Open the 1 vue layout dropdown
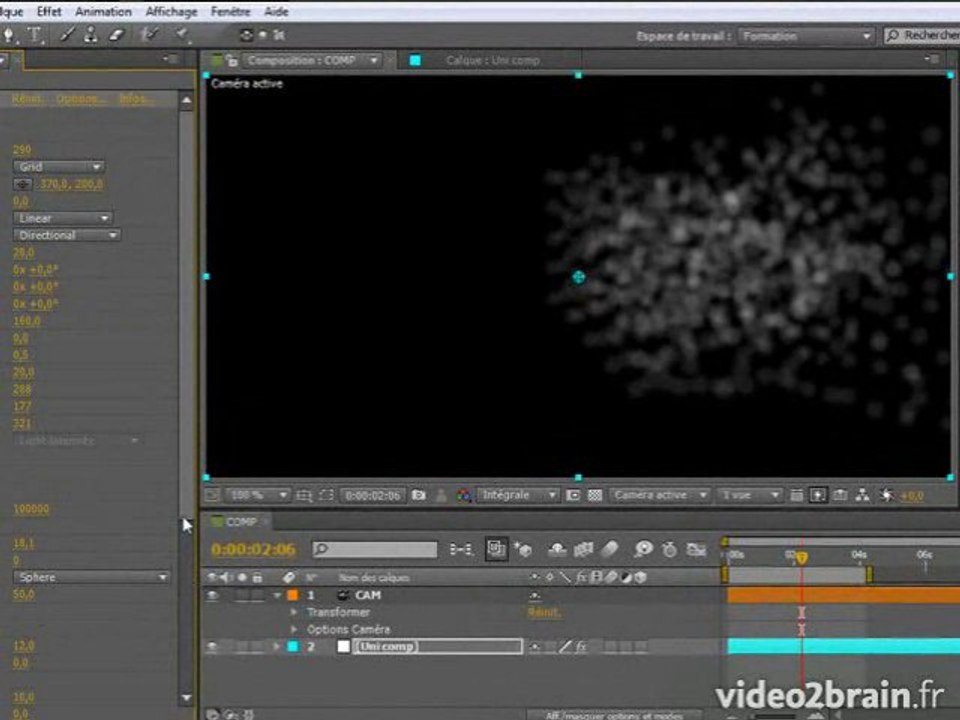Image resolution: width=960 pixels, height=720 pixels. [749, 495]
